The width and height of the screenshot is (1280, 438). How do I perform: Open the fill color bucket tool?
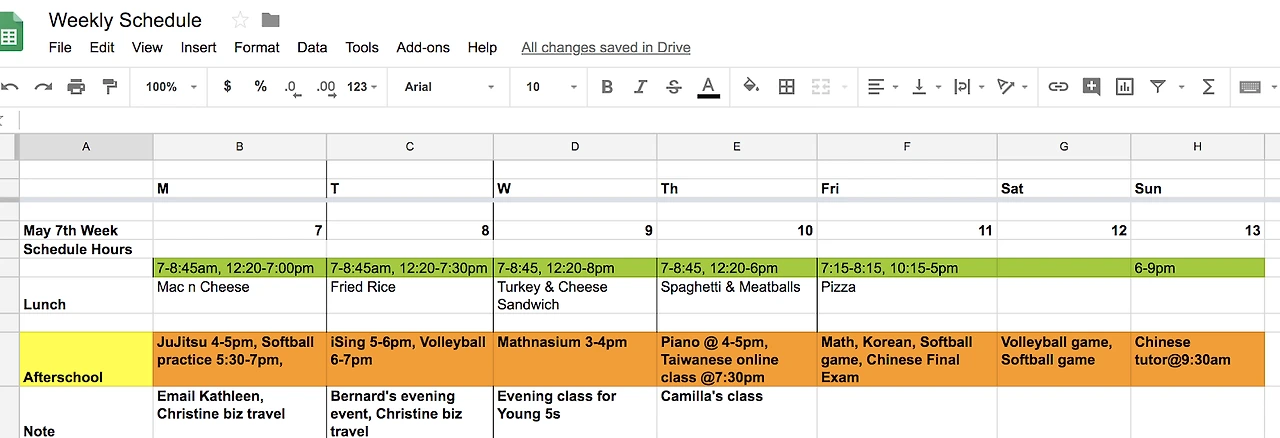point(751,87)
